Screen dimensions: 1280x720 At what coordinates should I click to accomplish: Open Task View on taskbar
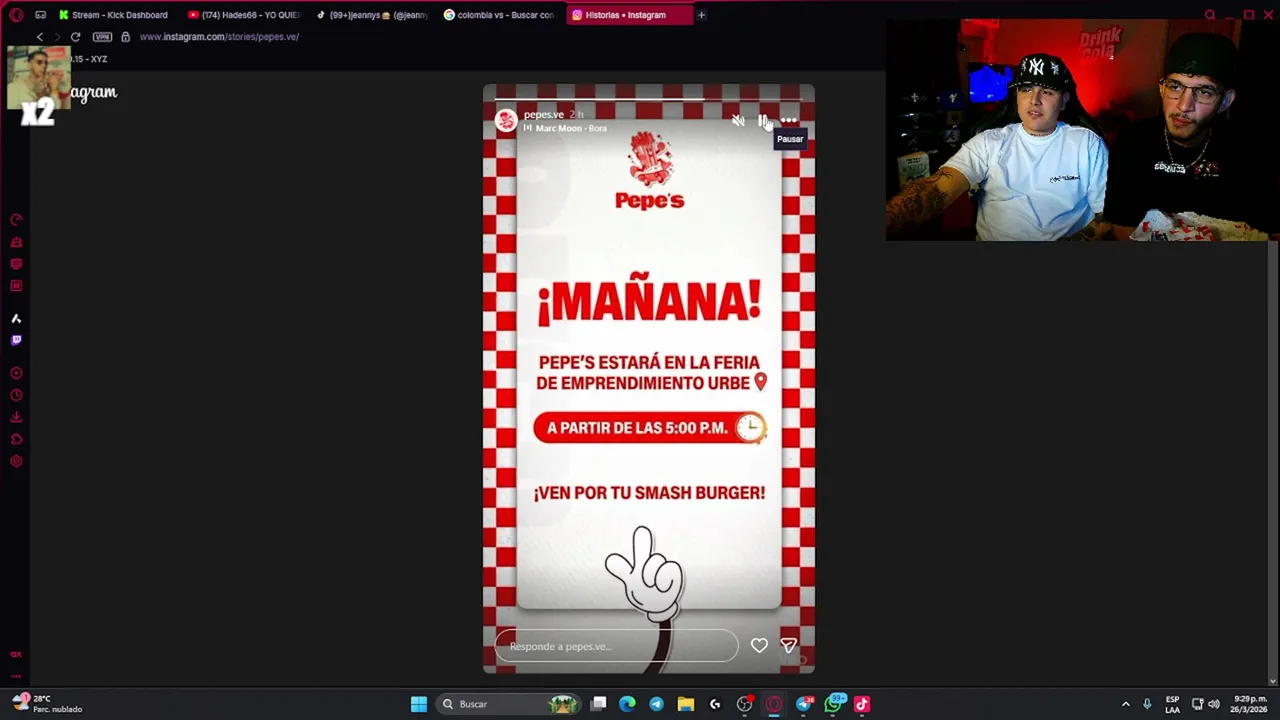(x=598, y=704)
